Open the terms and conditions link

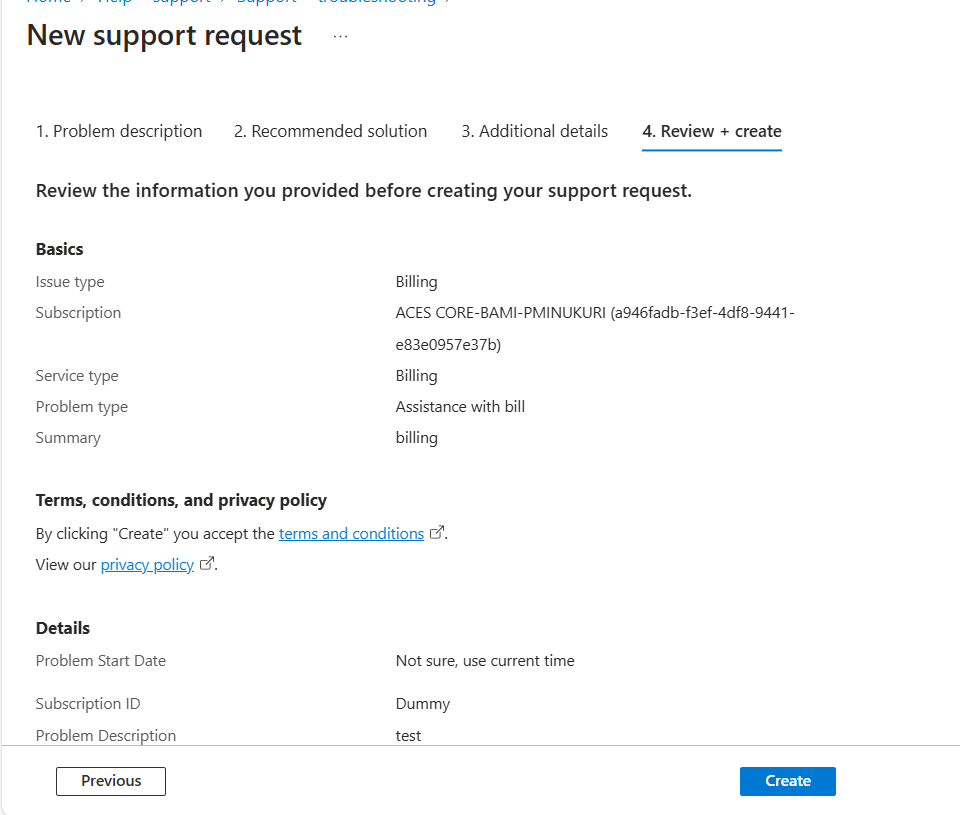(x=351, y=534)
